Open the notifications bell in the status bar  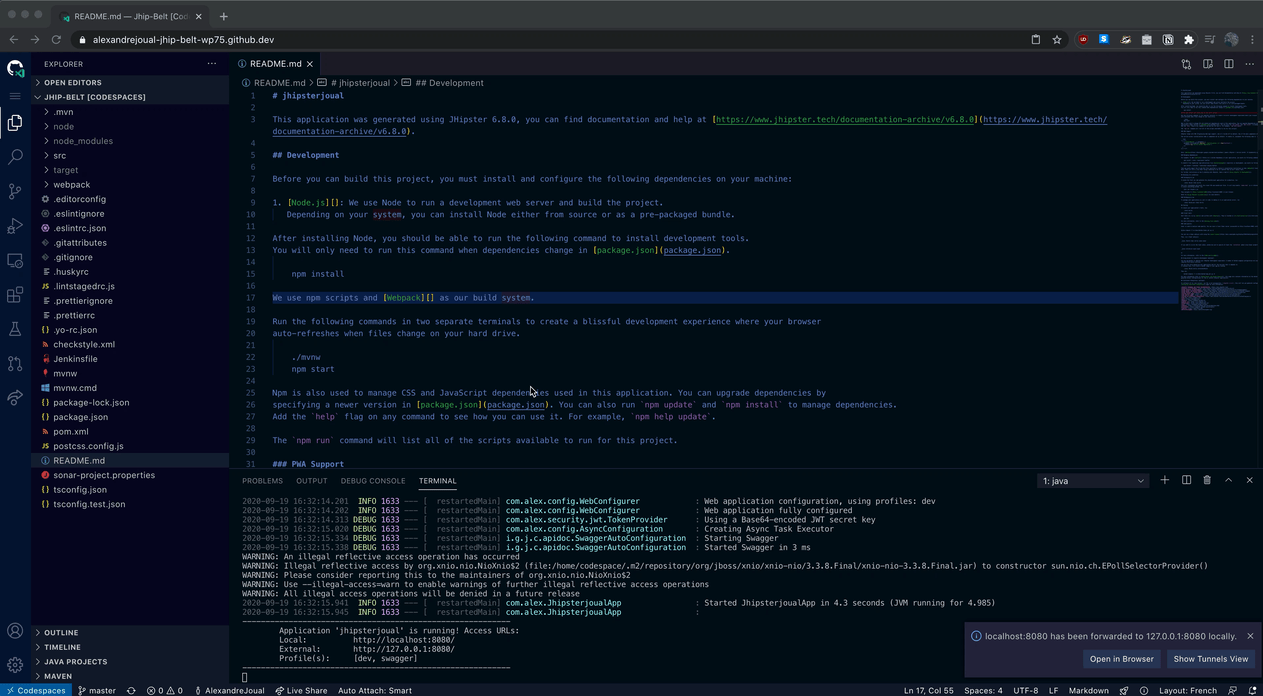point(1252,690)
